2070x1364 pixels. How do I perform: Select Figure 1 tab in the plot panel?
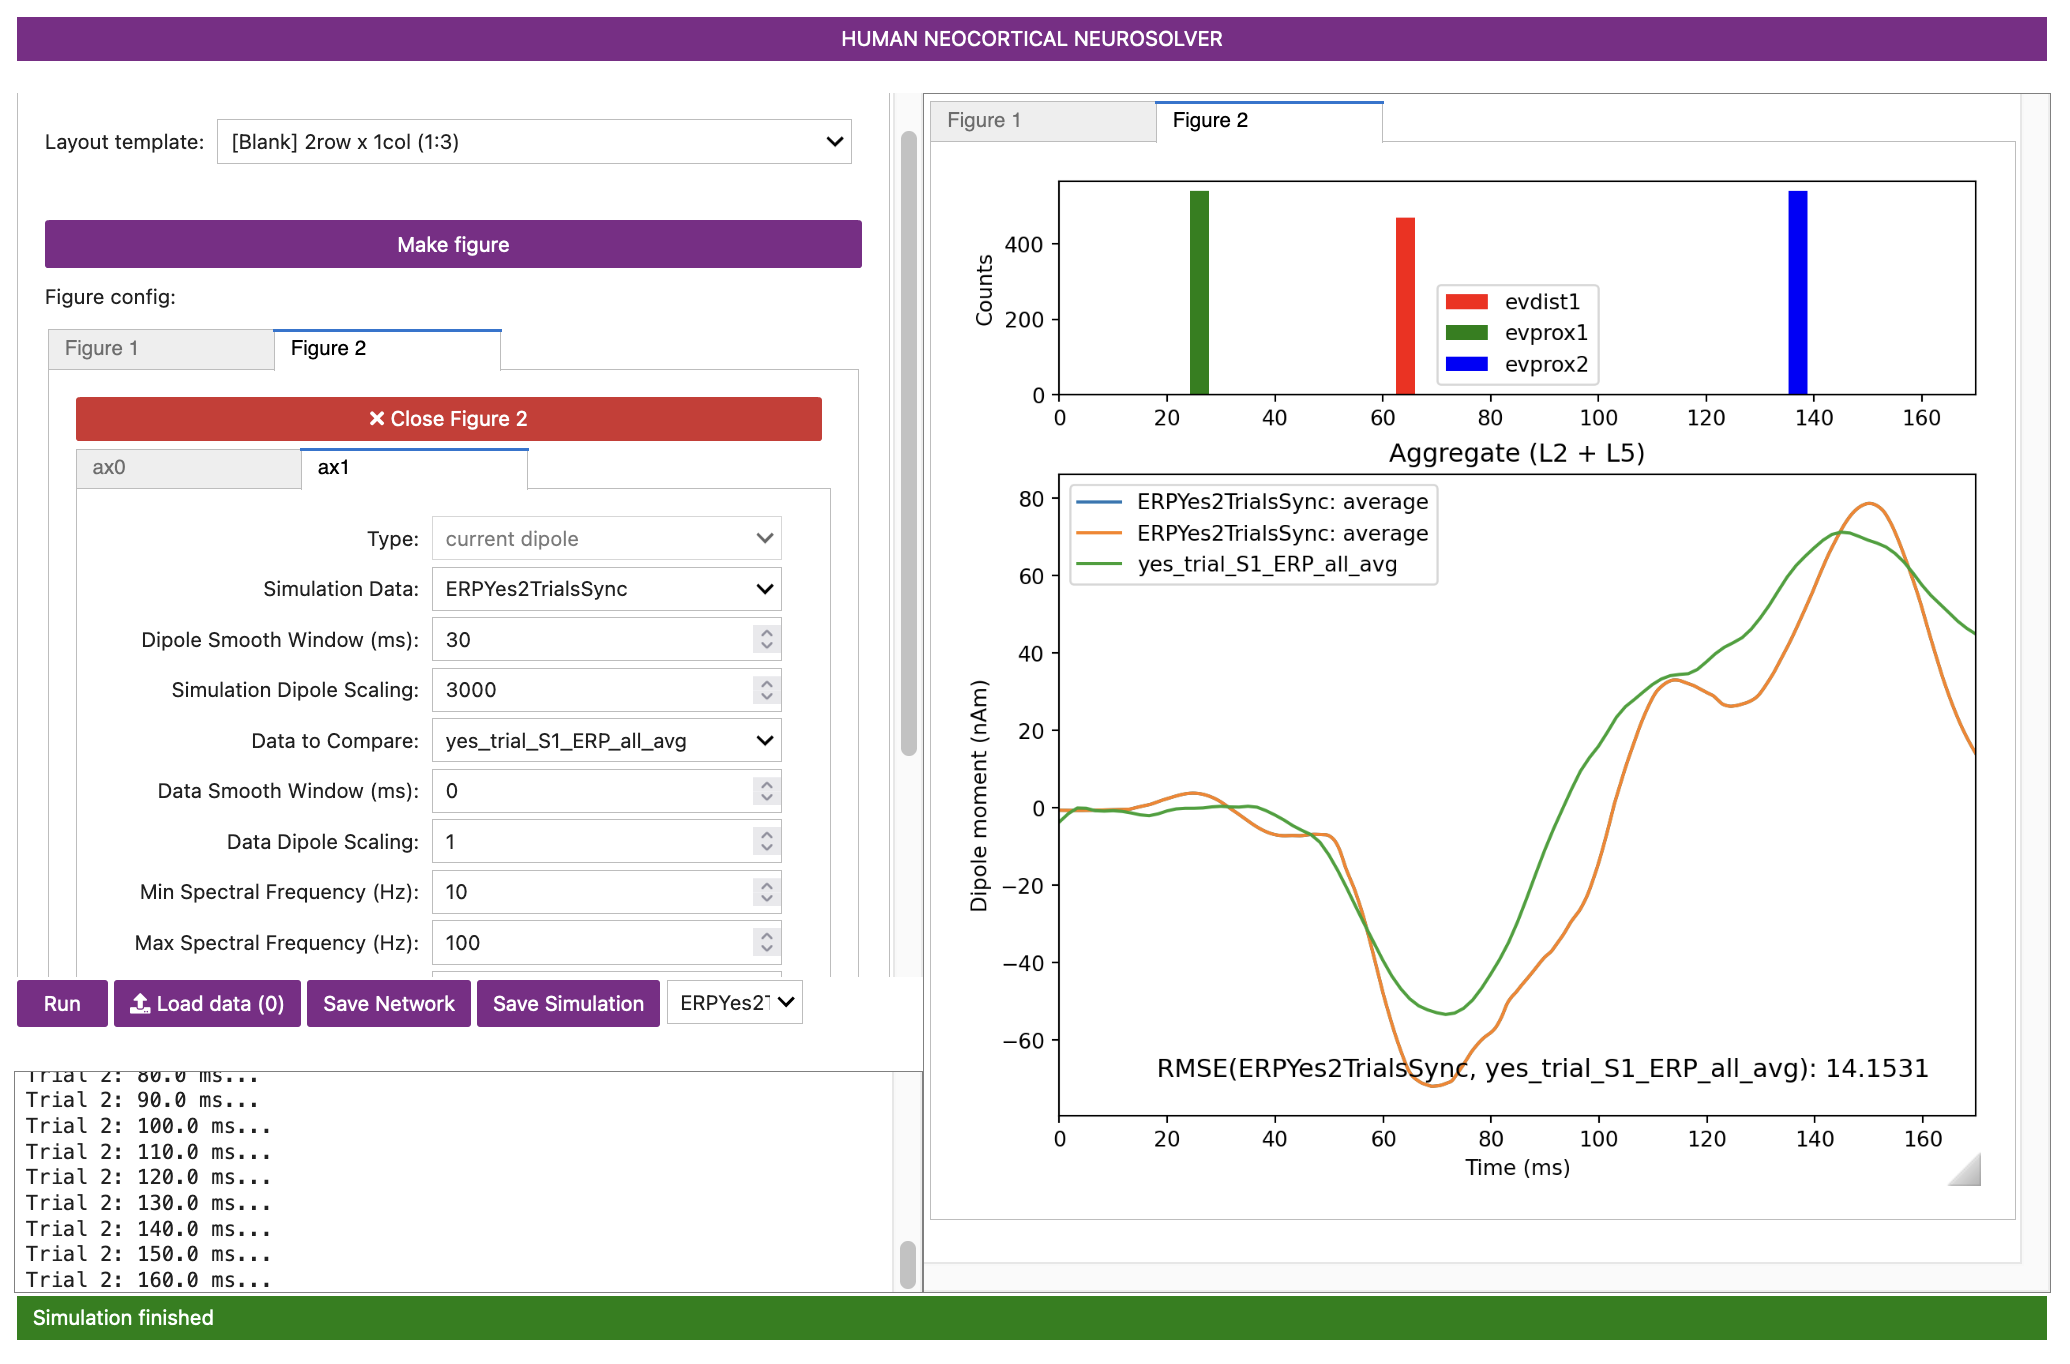[x=1042, y=121]
